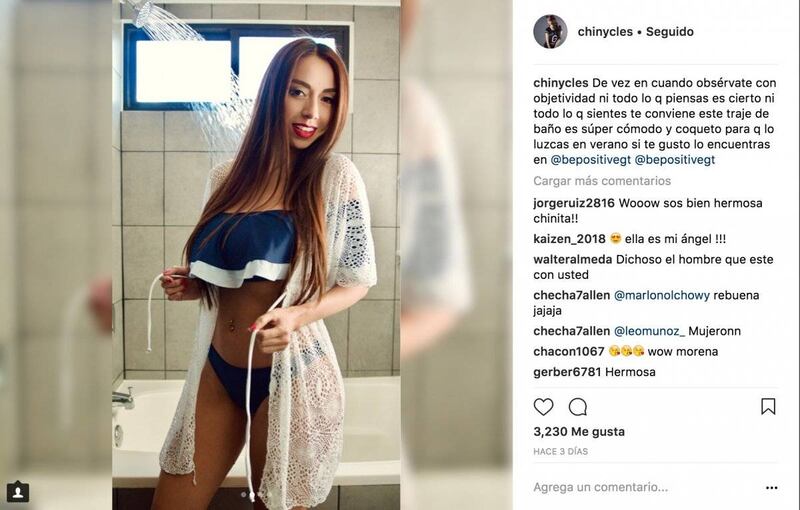This screenshot has width=800, height=510.
Task: Visit gerber6781's profile
Action: pyautogui.click(x=567, y=372)
